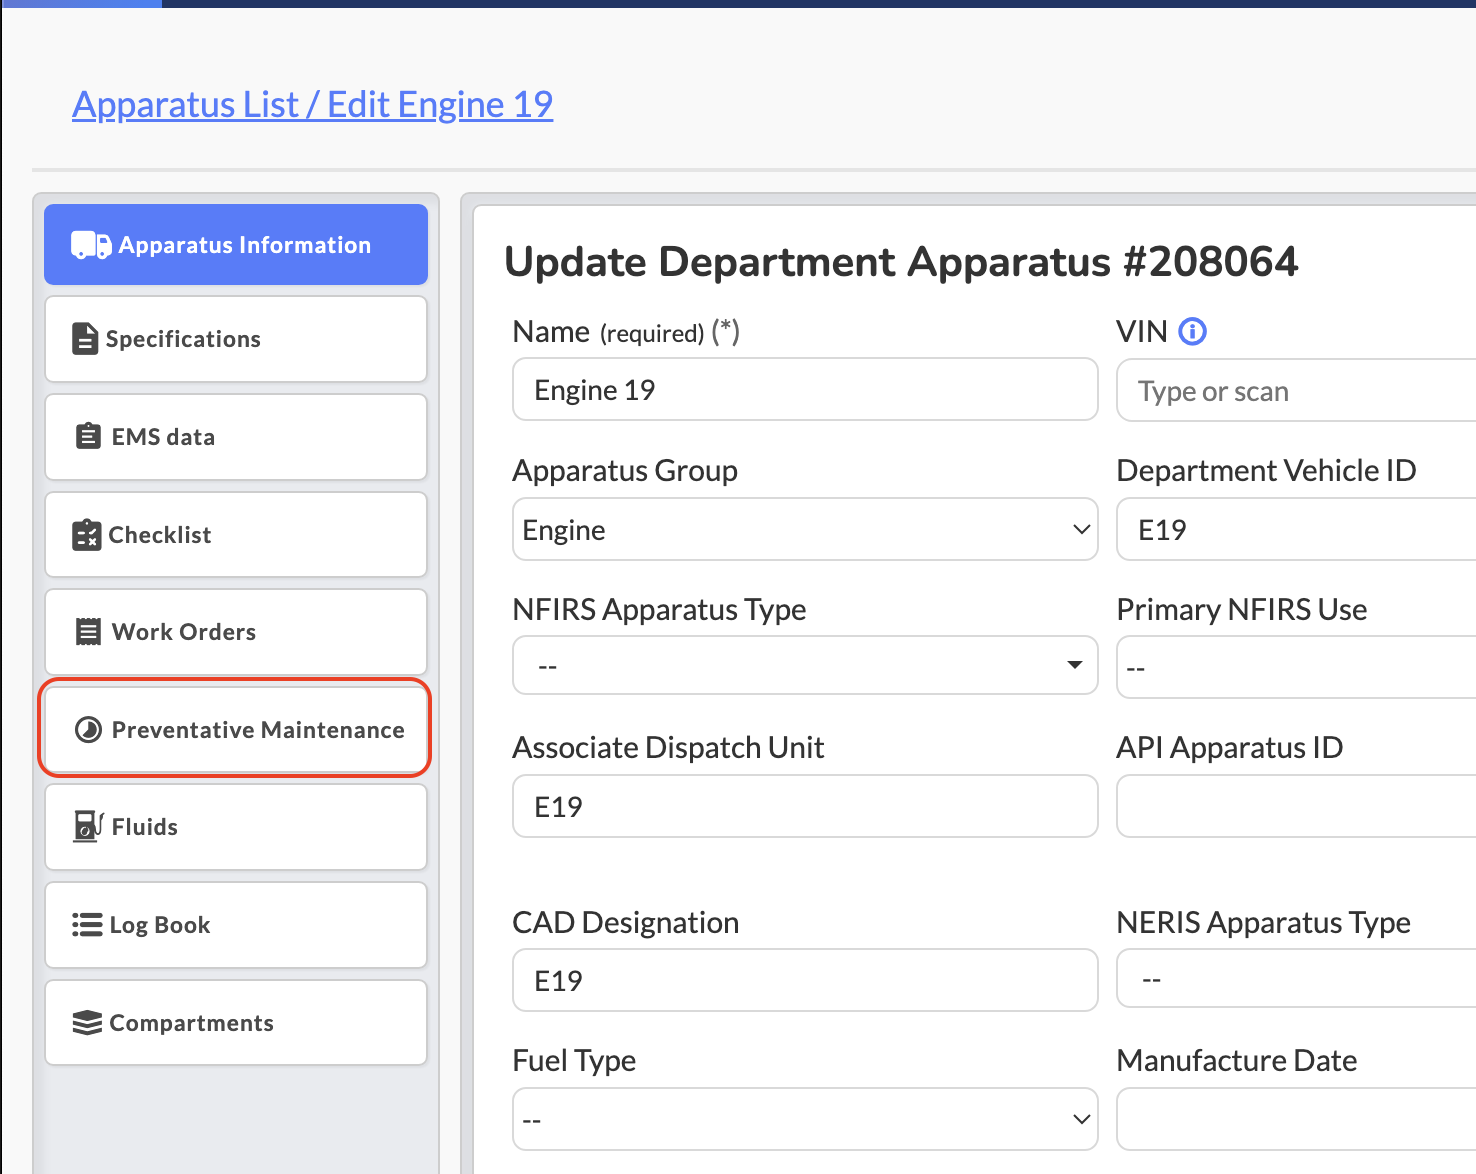This screenshot has width=1476, height=1174.
Task: Click the Work Orders receipt icon
Action: [88, 632]
